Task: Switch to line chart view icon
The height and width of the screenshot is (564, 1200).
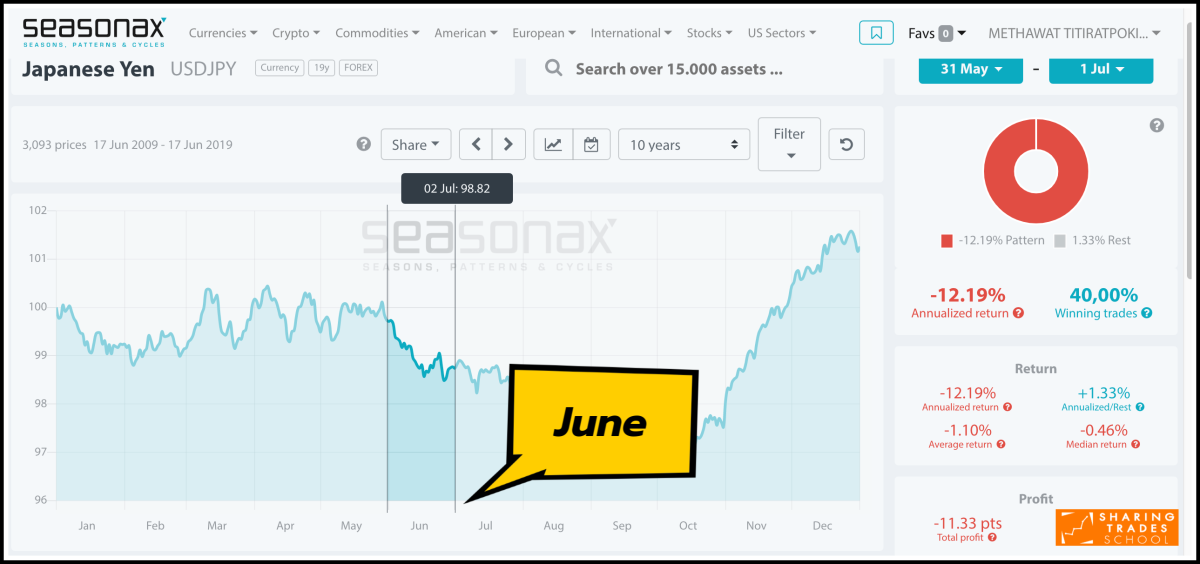Action: tap(553, 145)
